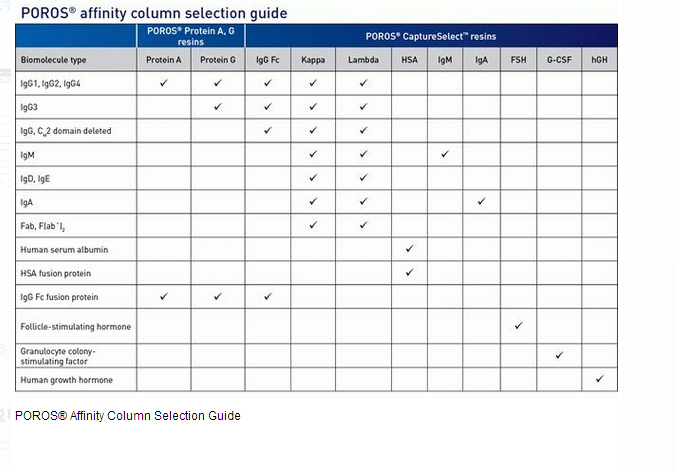Select the Kappa column header
676x471 pixels.
(313, 60)
